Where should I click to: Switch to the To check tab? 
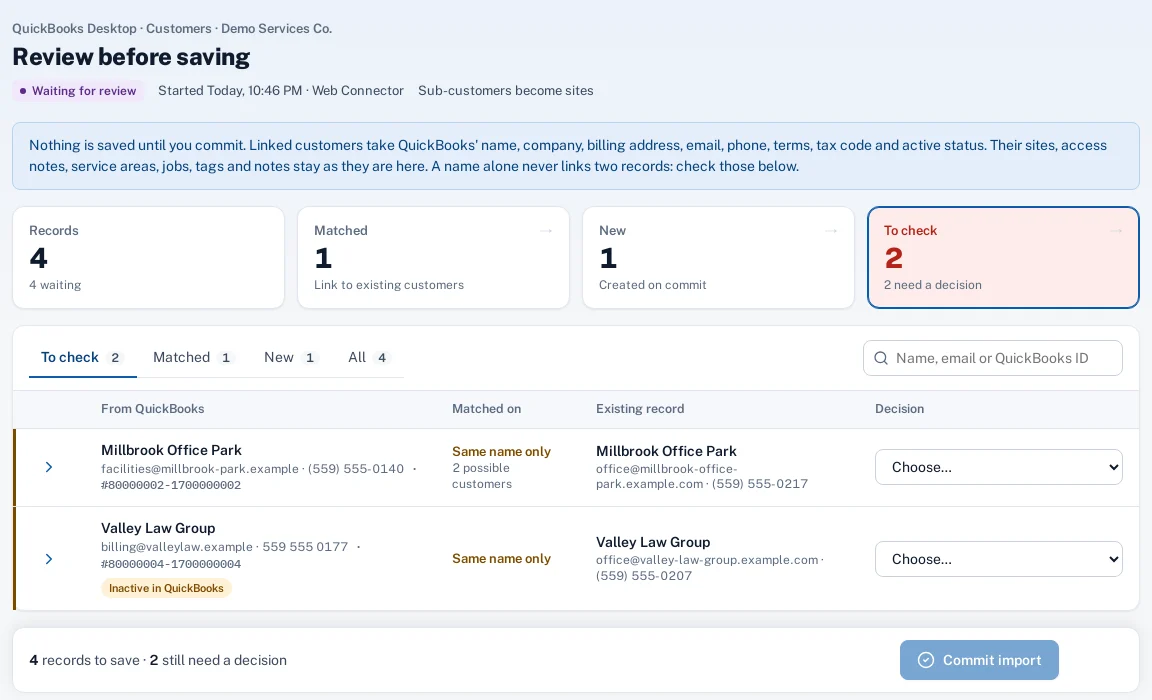pos(82,358)
